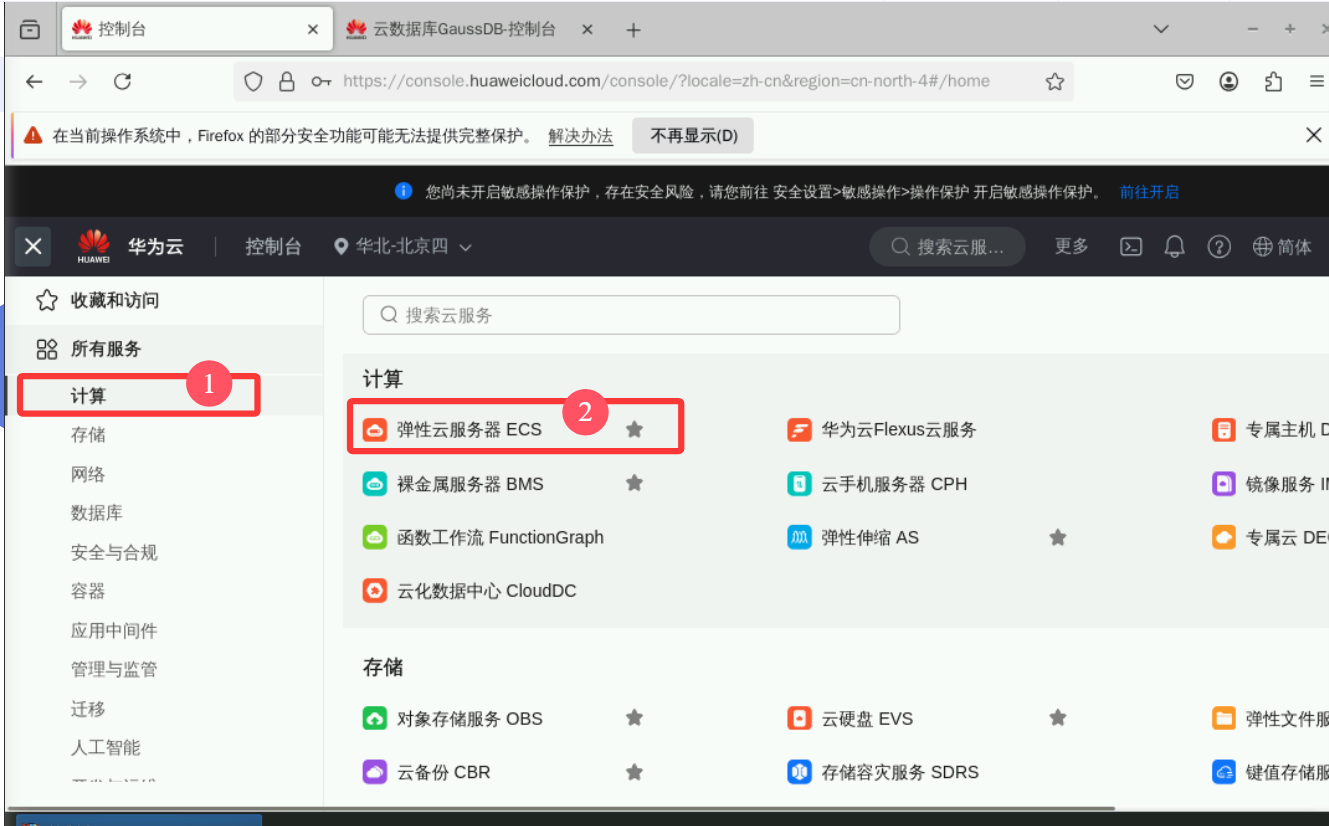Click the 华为云Flexus云服务 icon

point(799,430)
